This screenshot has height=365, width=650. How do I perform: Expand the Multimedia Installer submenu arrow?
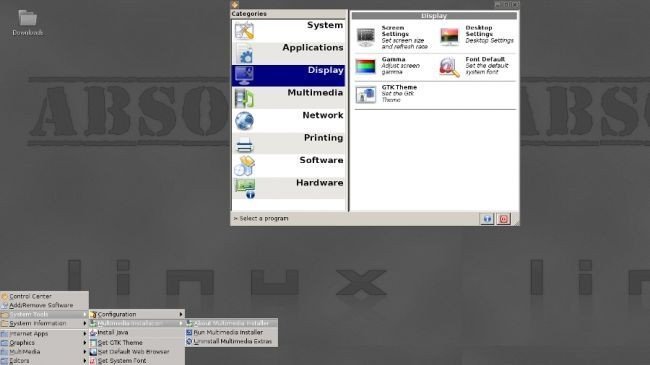[x=181, y=324]
